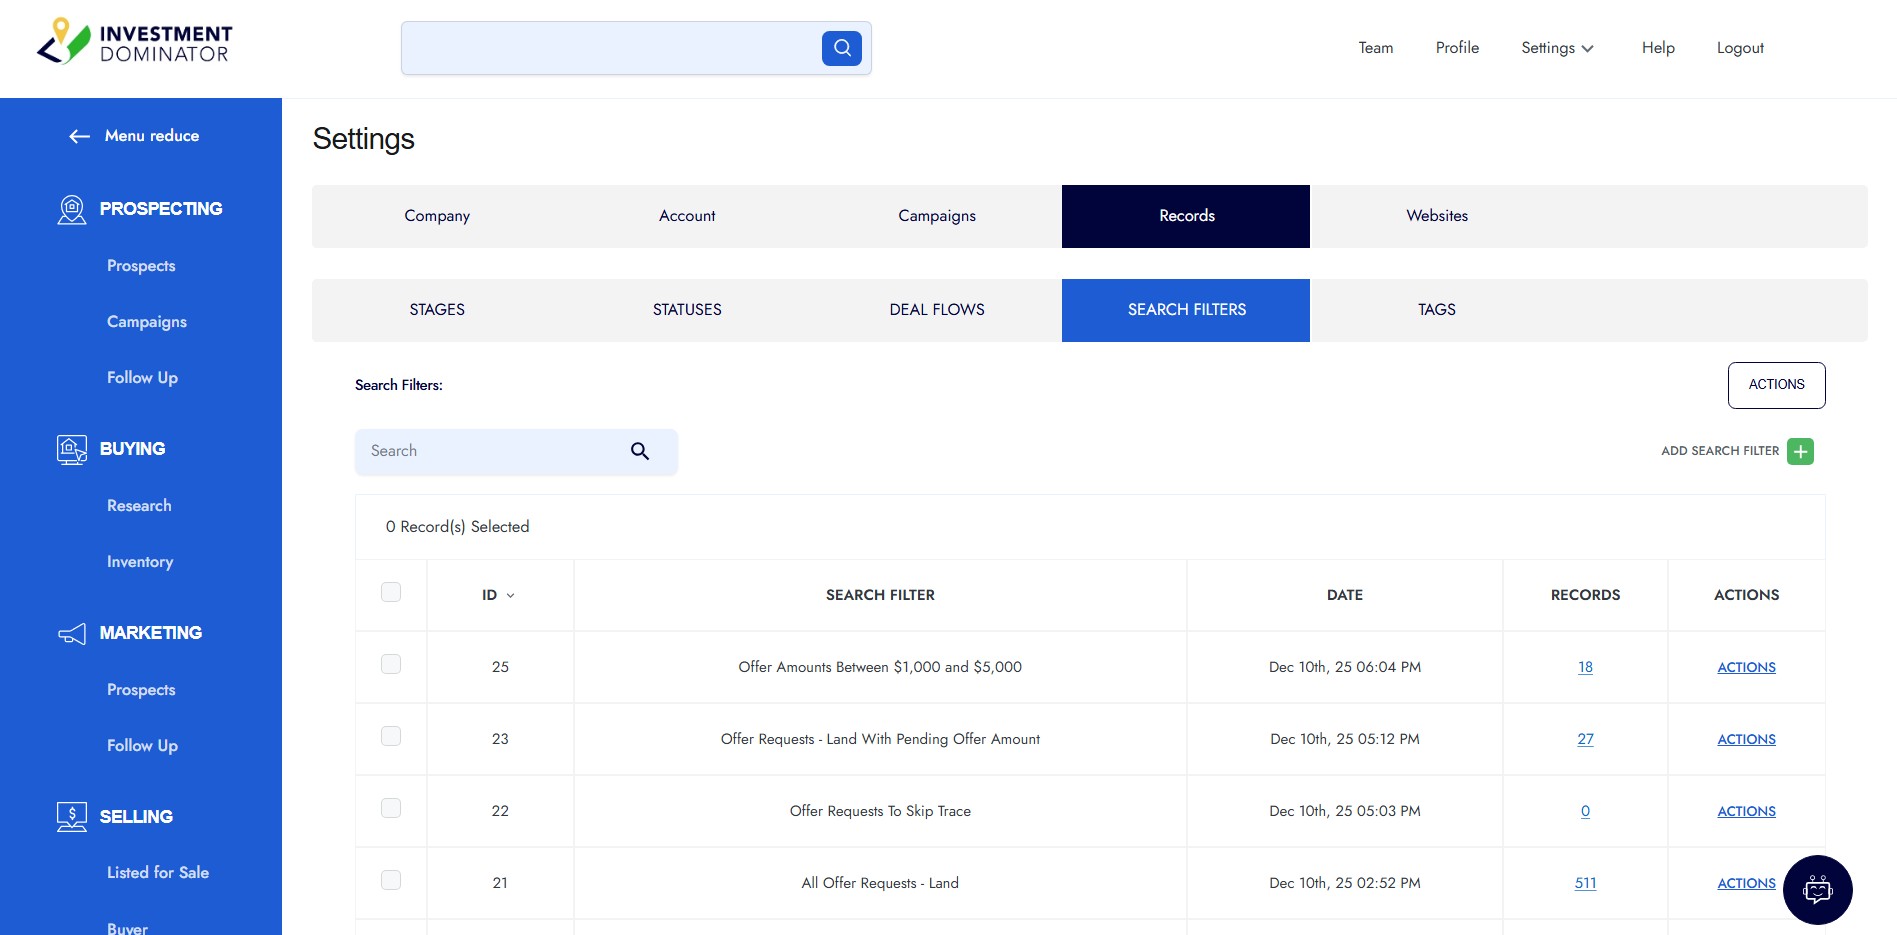Screen dimensions: 1897x935
Task: Focus the Search Filters search field
Action: (x=490, y=451)
